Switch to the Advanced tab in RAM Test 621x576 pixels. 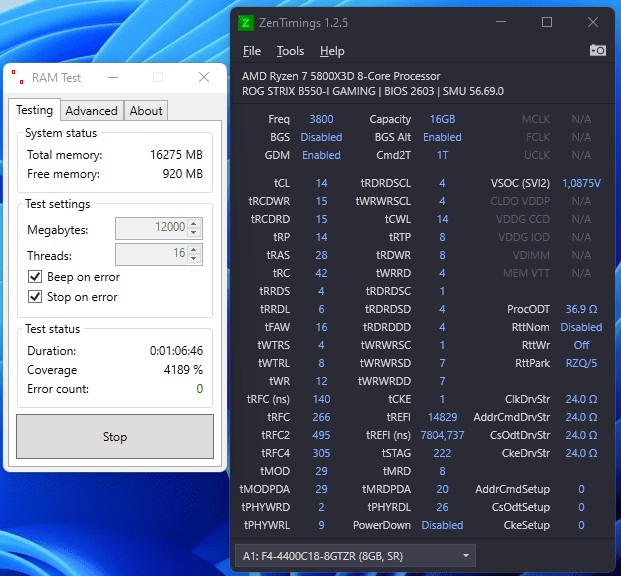[91, 111]
